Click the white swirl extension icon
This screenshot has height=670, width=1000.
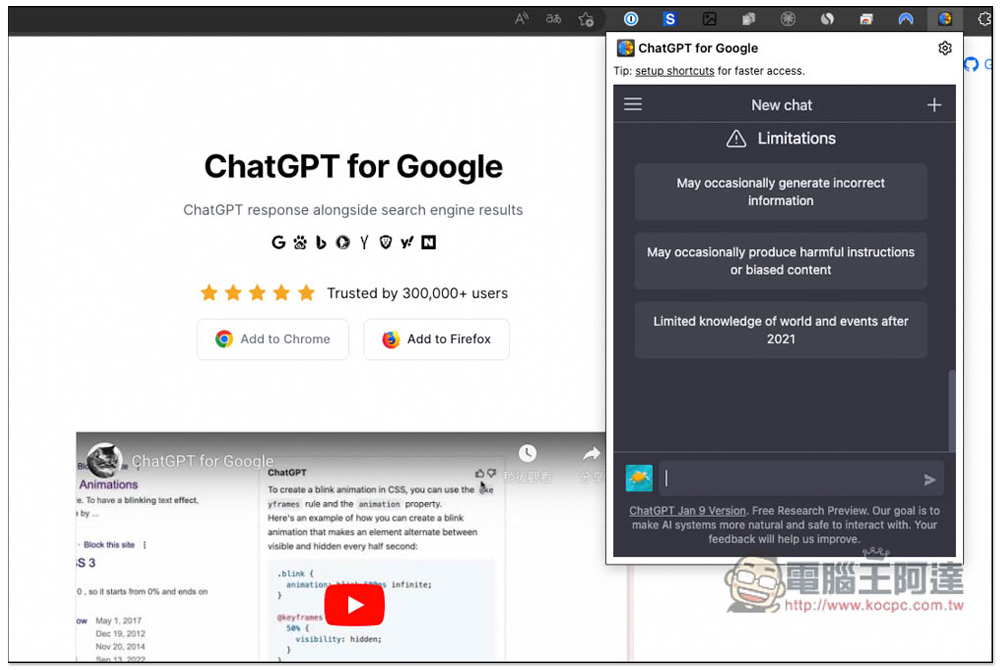pos(827,19)
